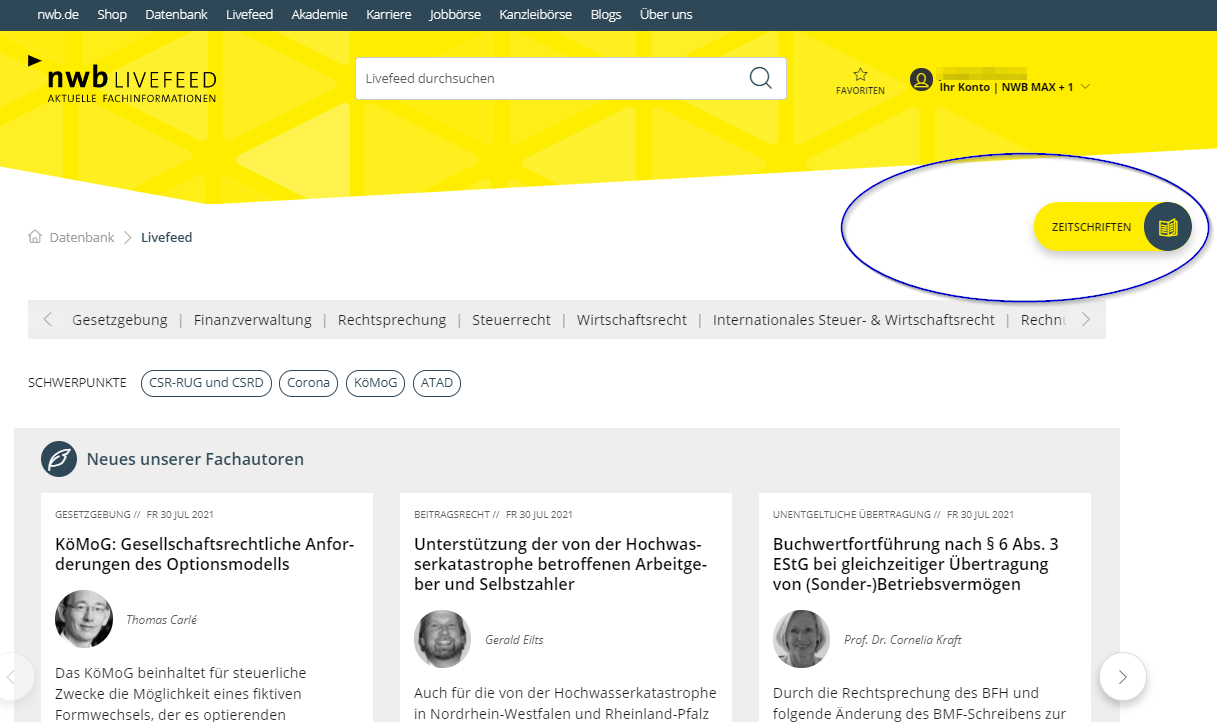The image size is (1217, 722).
Task: Click the Zeitschriften book icon
Action: coord(1167,227)
